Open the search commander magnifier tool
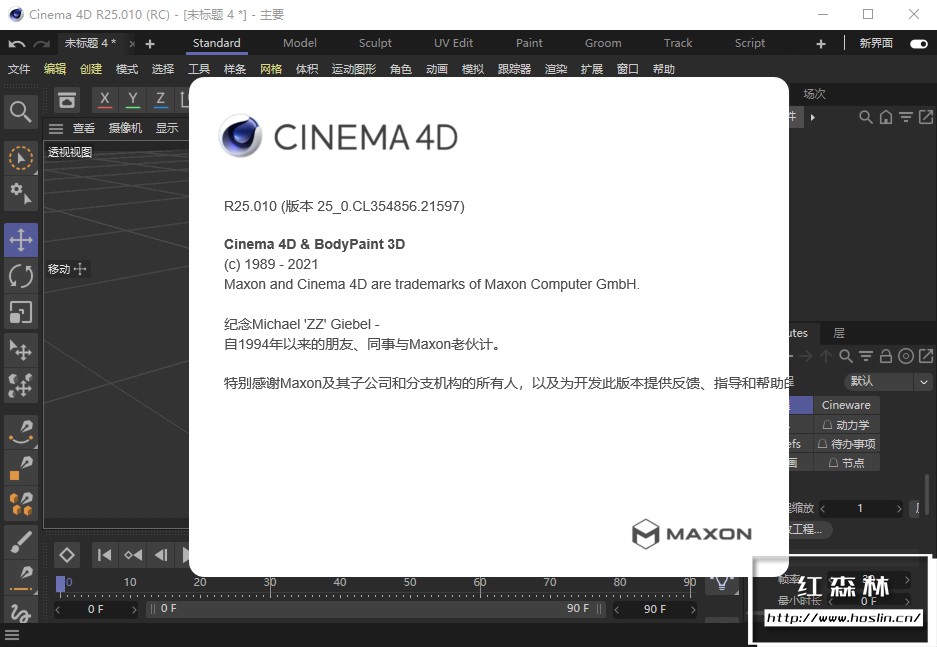The image size is (937, 647). [21, 112]
